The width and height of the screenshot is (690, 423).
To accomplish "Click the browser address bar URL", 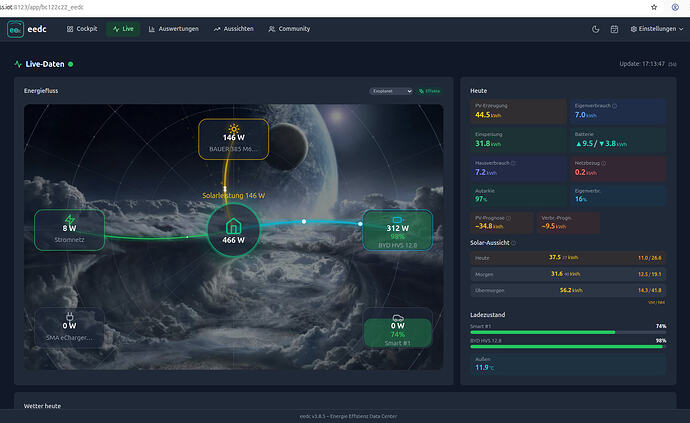I will tap(42, 7).
